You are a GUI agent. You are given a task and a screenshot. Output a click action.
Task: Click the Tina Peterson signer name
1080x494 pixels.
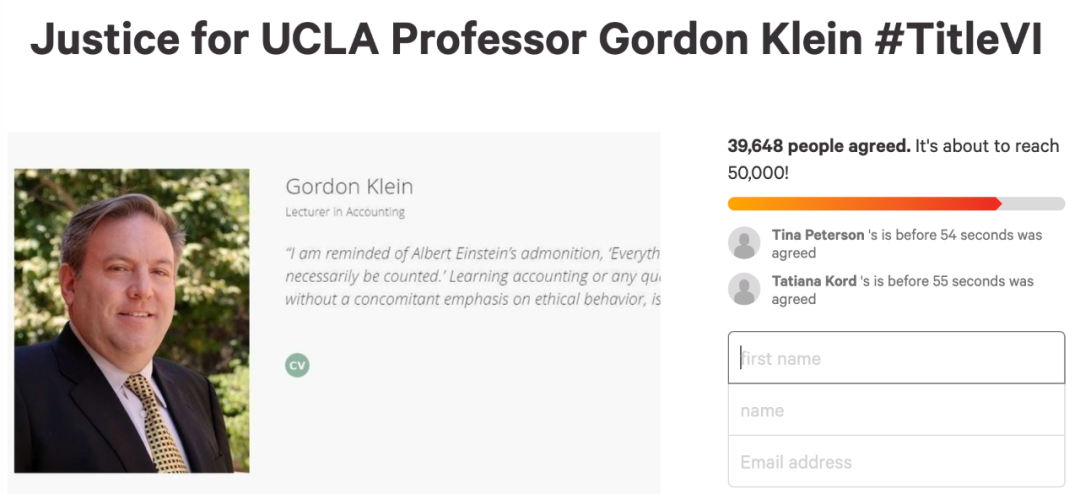click(x=818, y=235)
